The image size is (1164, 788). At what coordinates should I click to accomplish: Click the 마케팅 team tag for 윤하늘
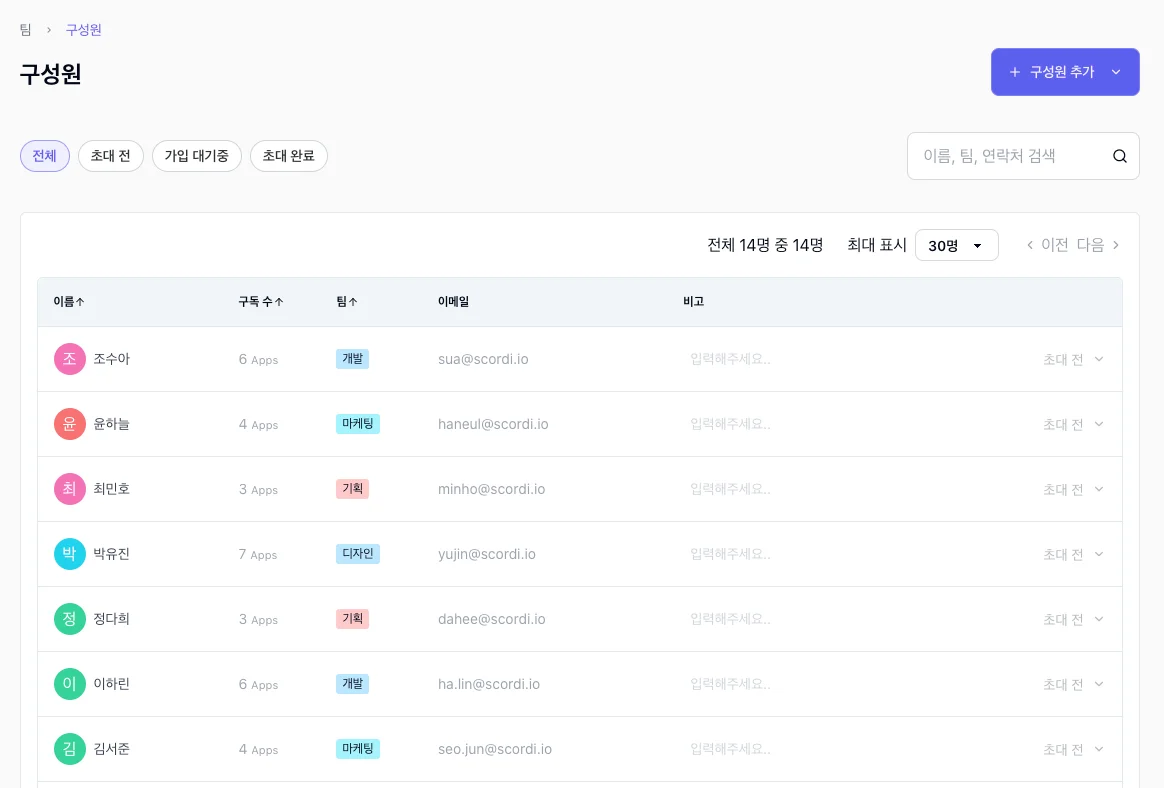click(358, 423)
